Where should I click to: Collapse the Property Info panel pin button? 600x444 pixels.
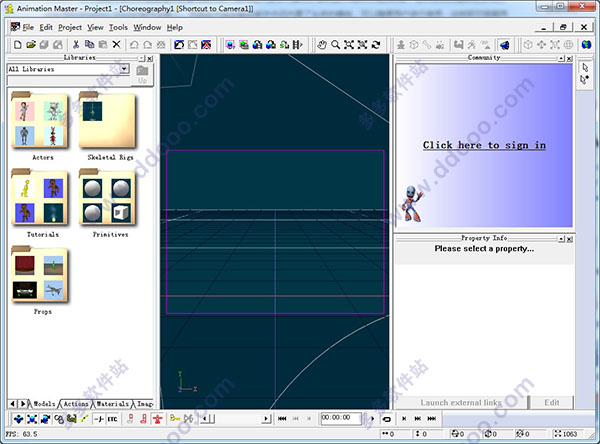(x=561, y=239)
